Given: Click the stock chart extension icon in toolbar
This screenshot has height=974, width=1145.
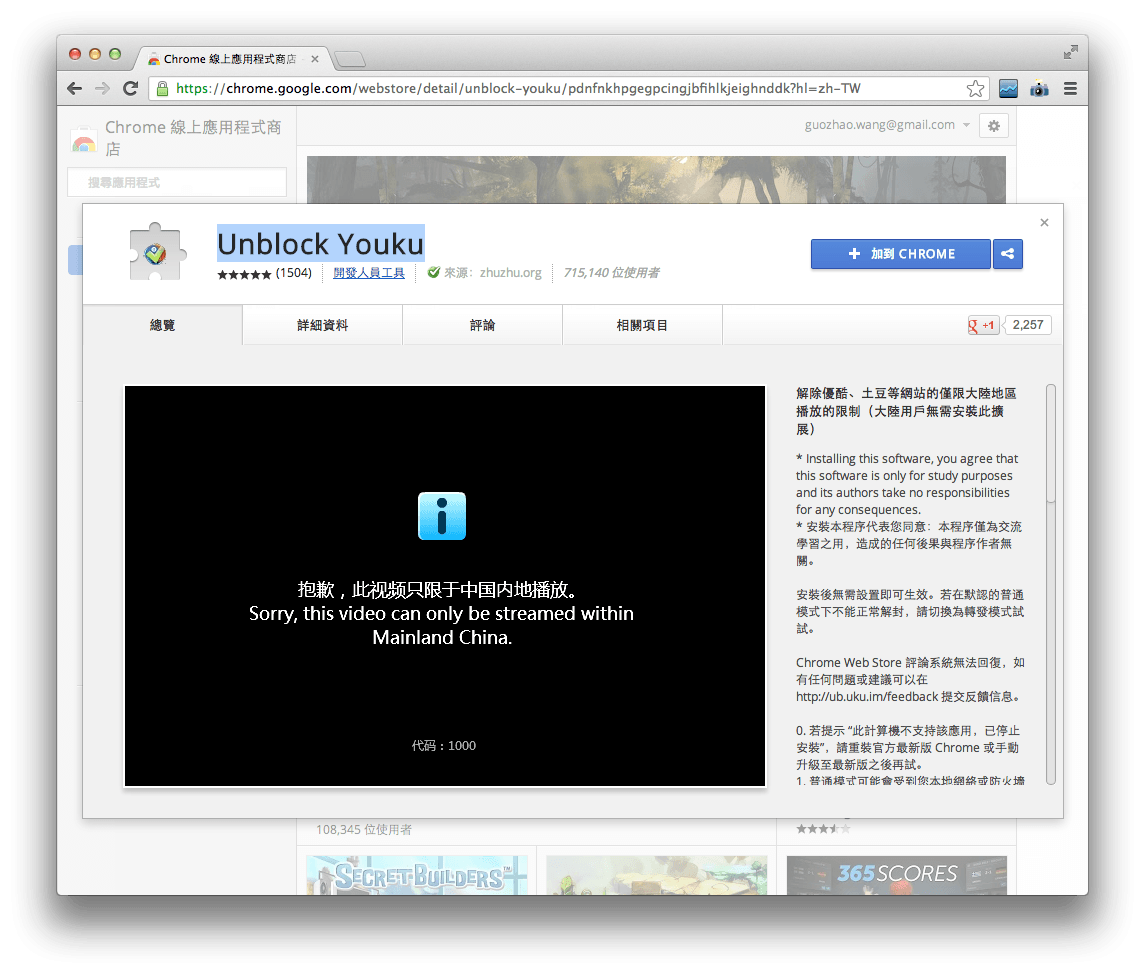Looking at the screenshot, I should coord(1008,88).
